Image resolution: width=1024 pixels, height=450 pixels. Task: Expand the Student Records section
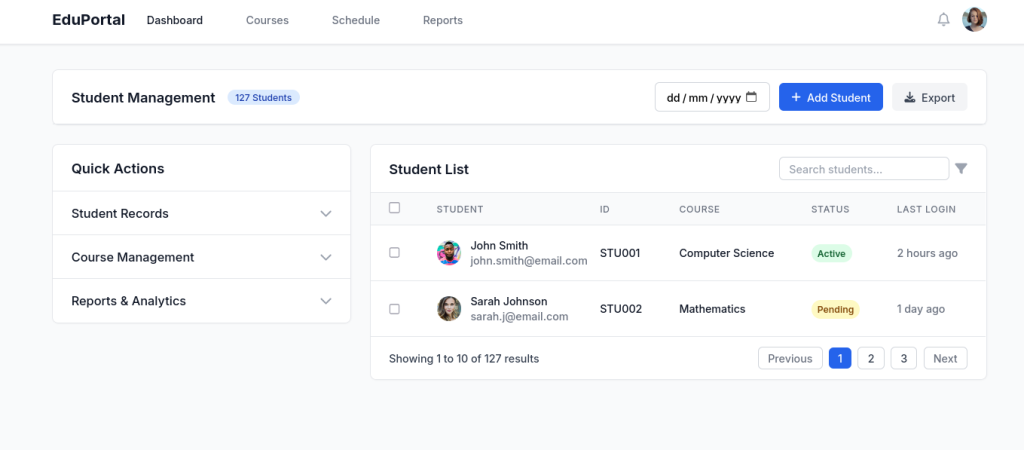click(201, 214)
